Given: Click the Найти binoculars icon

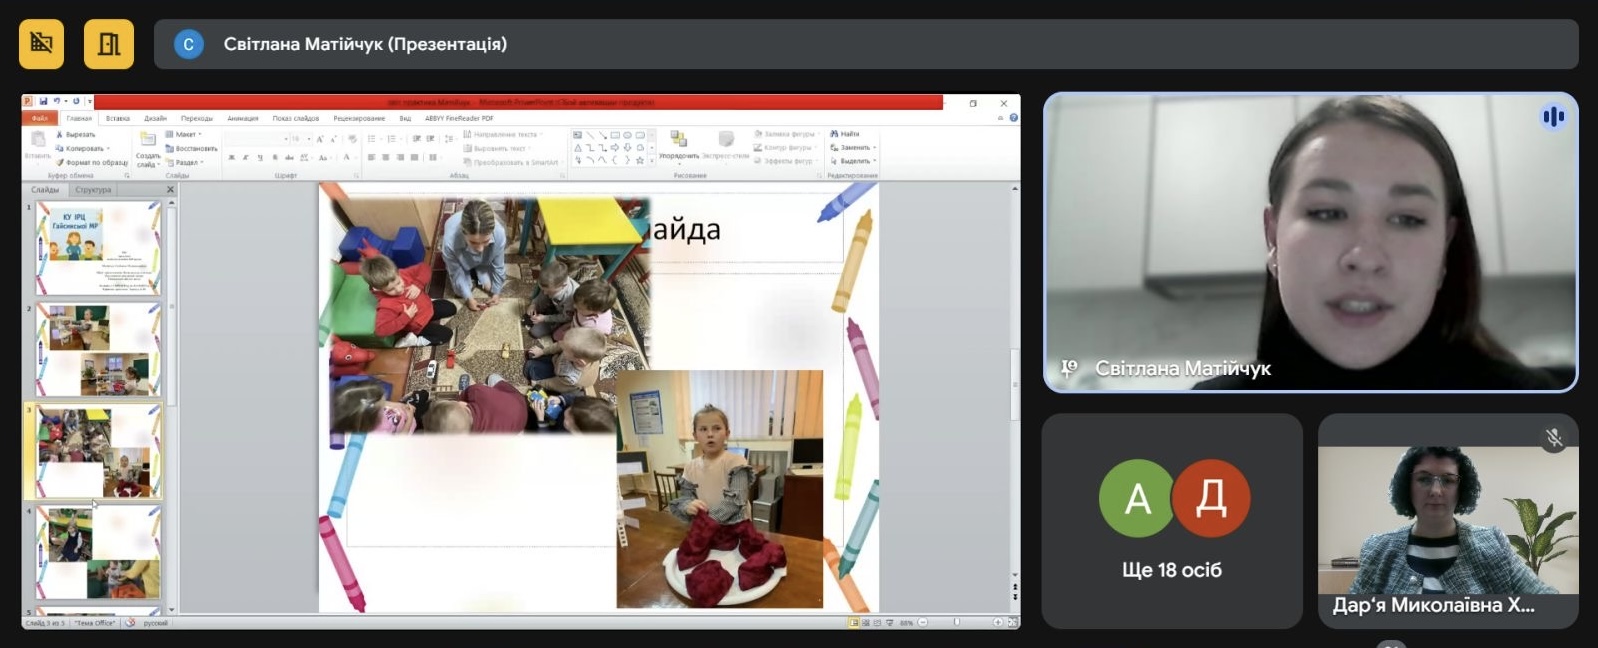Looking at the screenshot, I should pyautogui.click(x=835, y=134).
